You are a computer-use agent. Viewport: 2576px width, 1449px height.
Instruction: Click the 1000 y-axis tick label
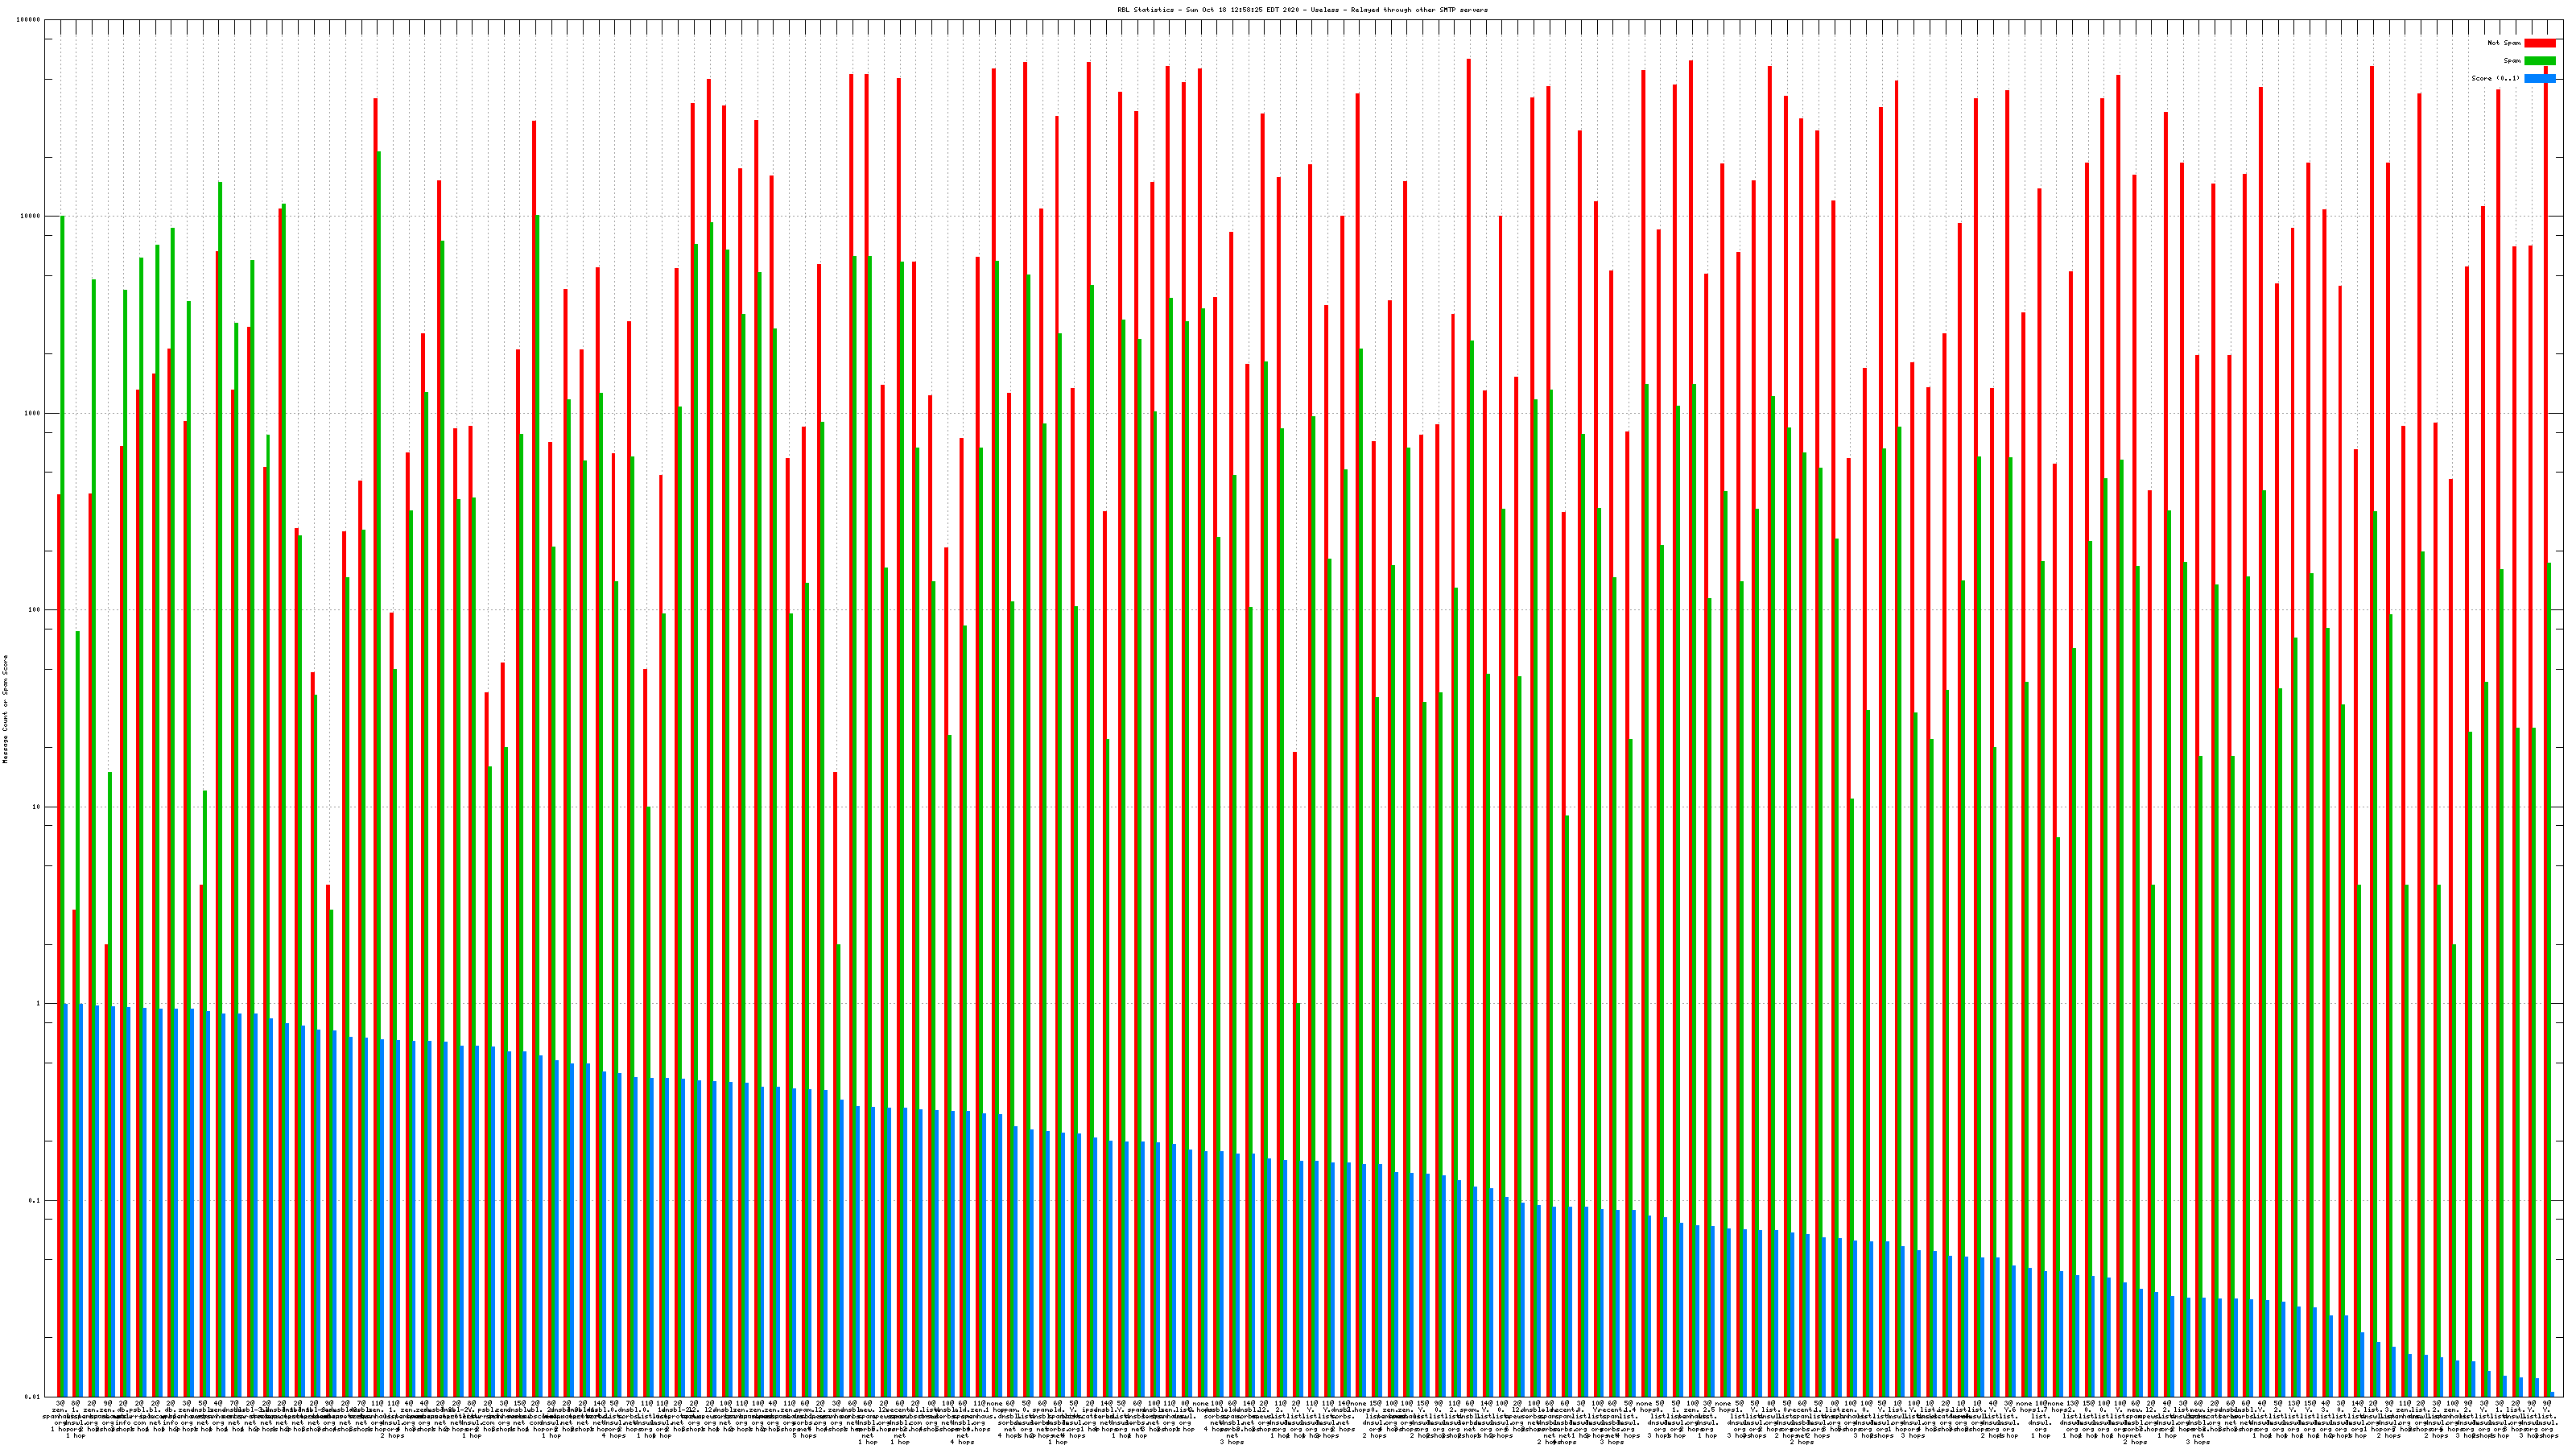click(33, 414)
